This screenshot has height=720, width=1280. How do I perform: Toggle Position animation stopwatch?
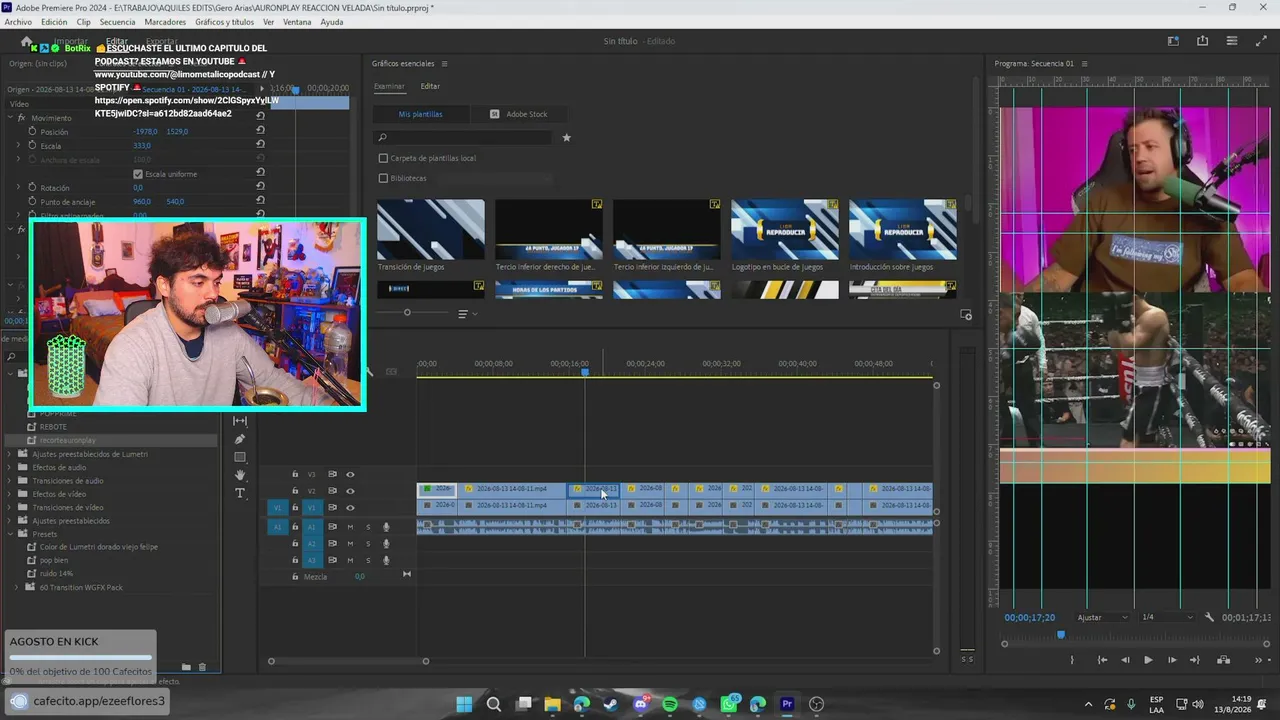click(32, 131)
